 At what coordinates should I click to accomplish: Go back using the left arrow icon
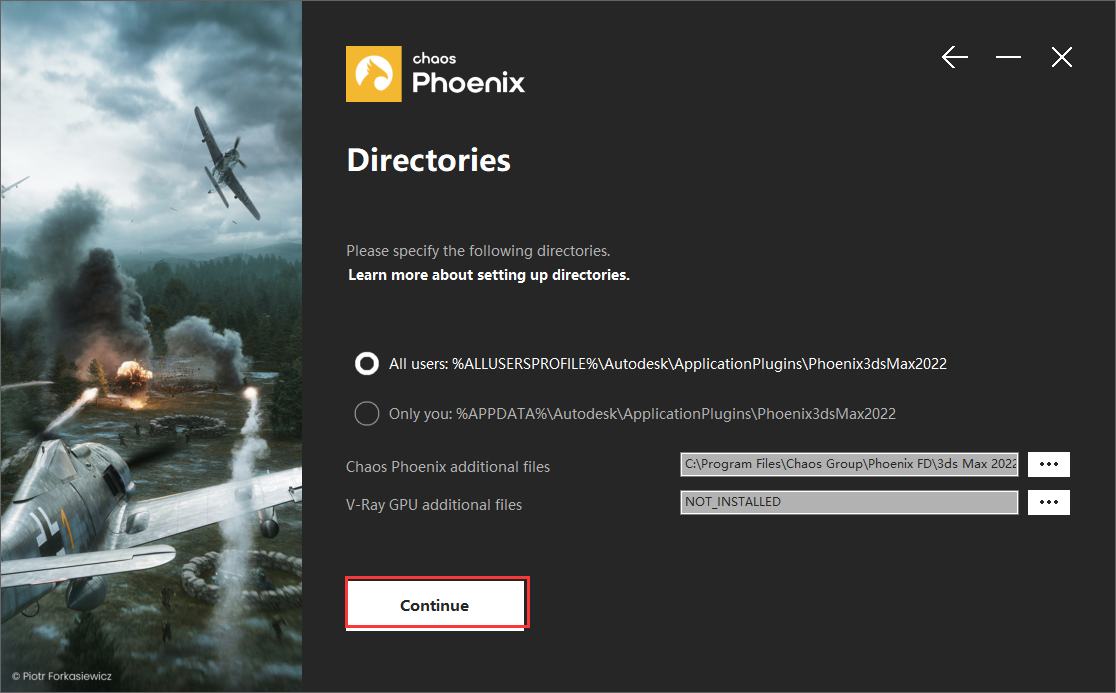[x=955, y=58]
